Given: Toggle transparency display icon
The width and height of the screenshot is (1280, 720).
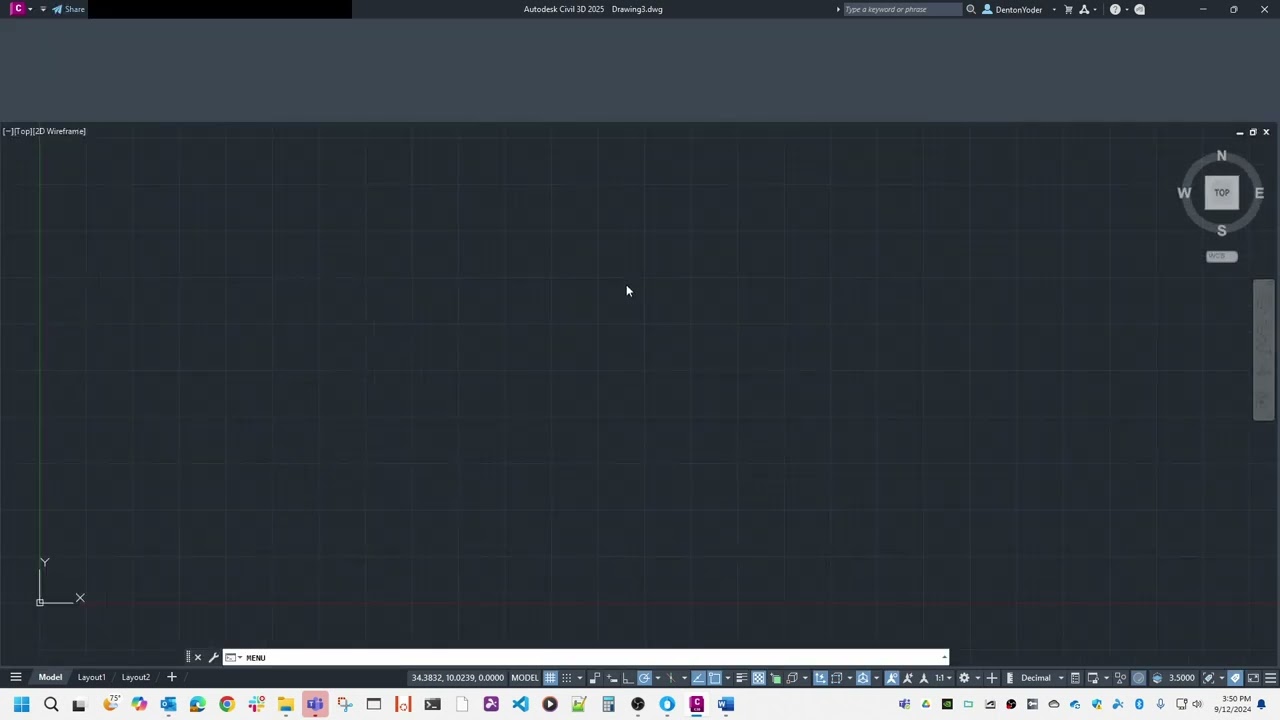Looking at the screenshot, I should pyautogui.click(x=759, y=678).
